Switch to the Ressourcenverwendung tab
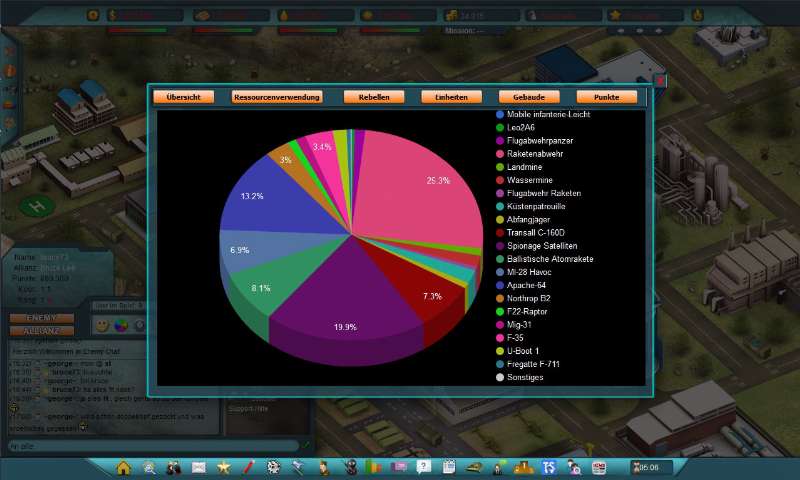 coord(277,97)
